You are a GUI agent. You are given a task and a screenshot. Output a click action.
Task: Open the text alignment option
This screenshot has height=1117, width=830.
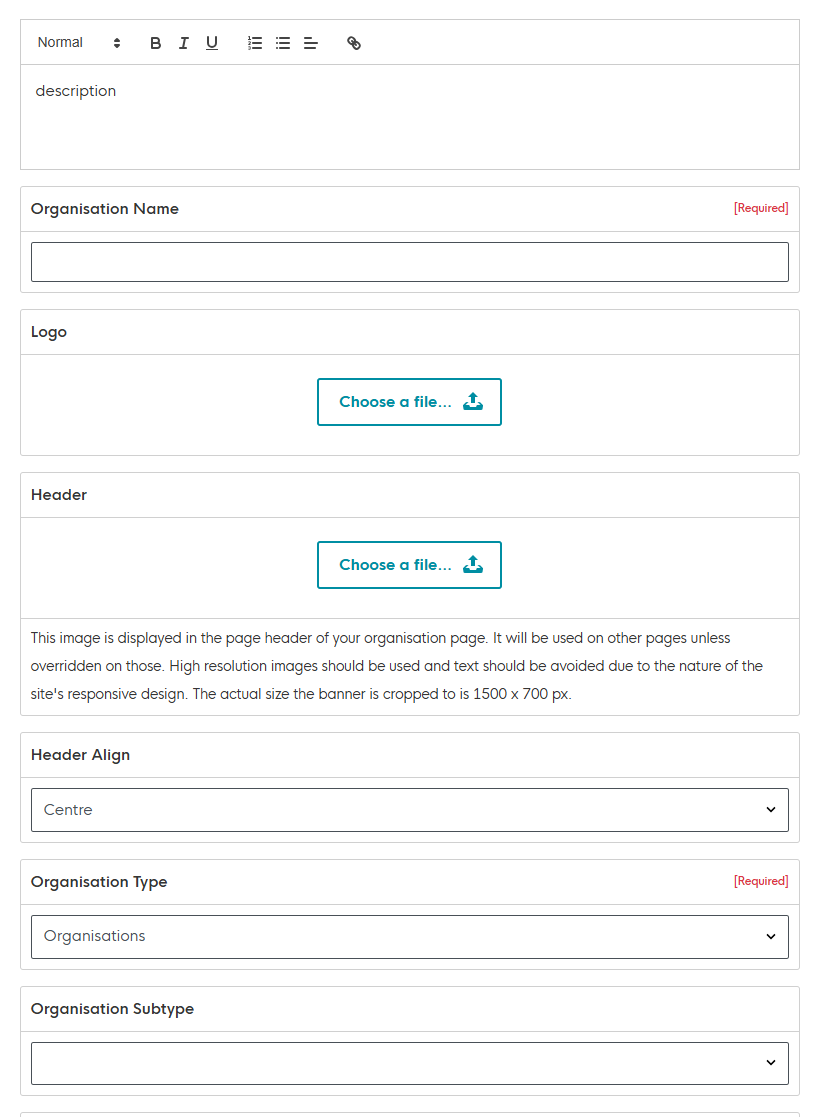(311, 43)
